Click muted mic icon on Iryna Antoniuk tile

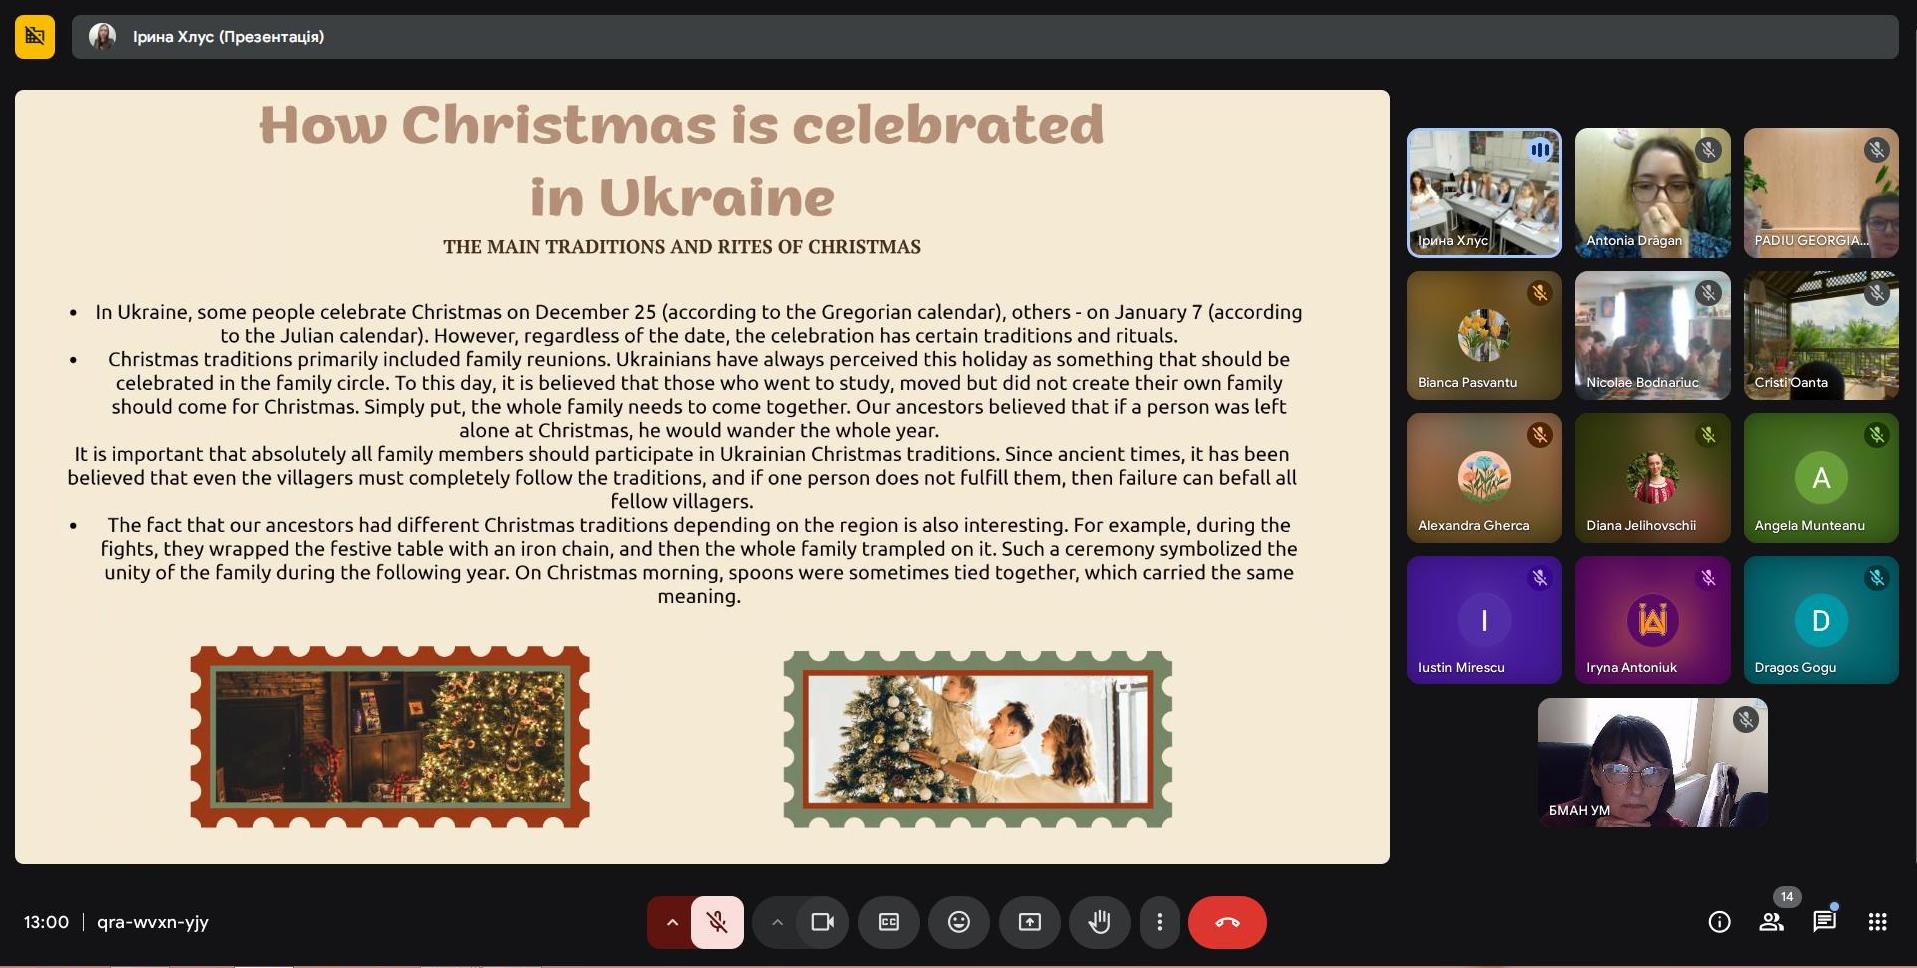(1708, 577)
